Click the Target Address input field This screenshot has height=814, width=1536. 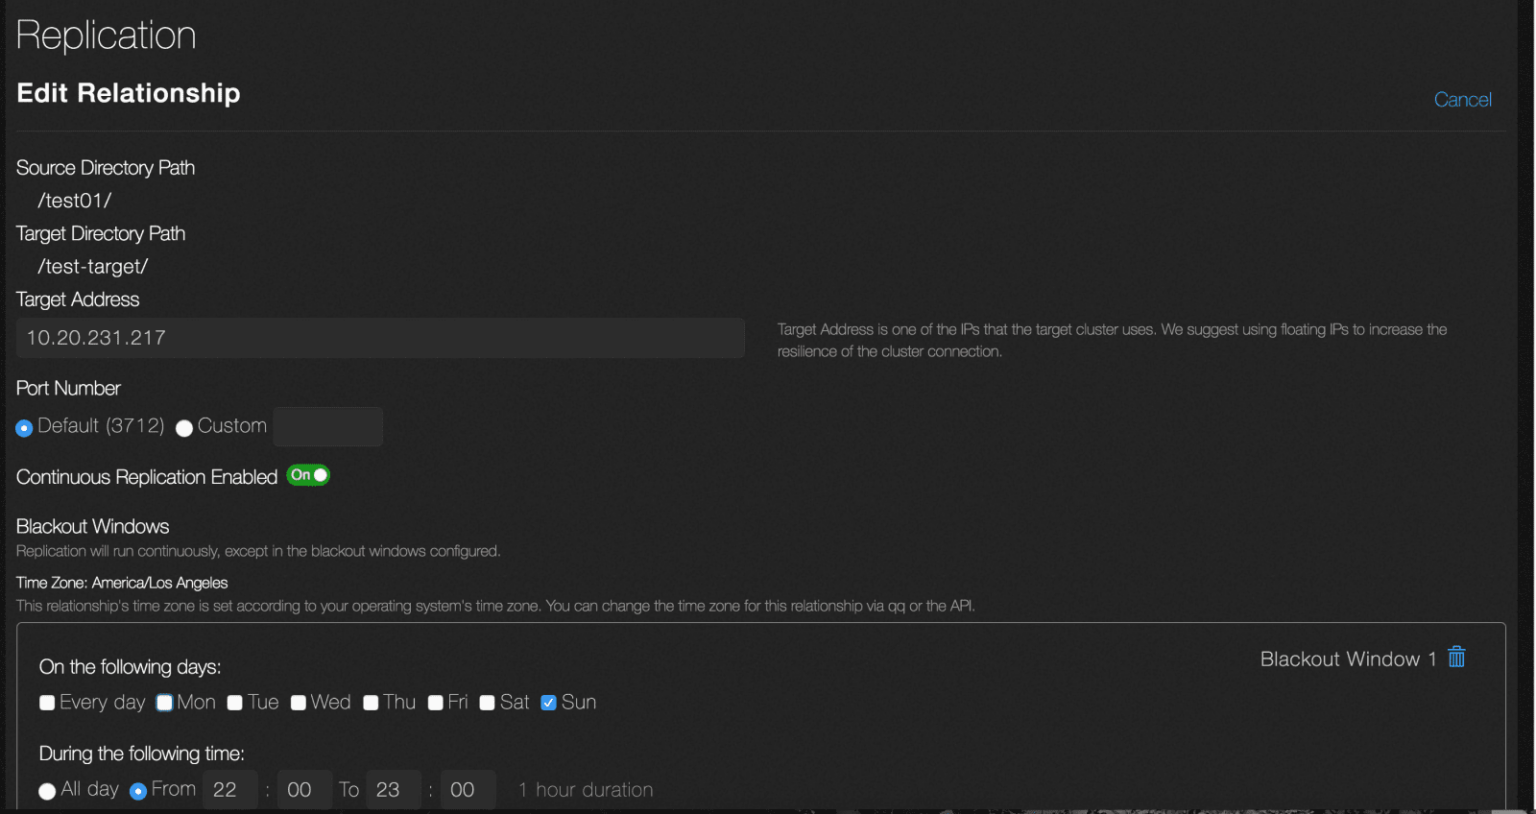380,338
